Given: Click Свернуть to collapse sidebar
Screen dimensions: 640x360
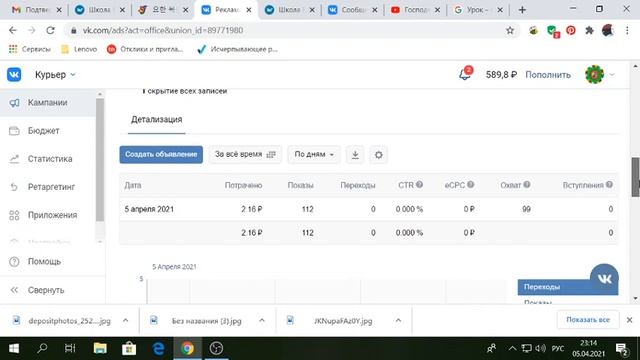Looking at the screenshot, I should point(46,290).
